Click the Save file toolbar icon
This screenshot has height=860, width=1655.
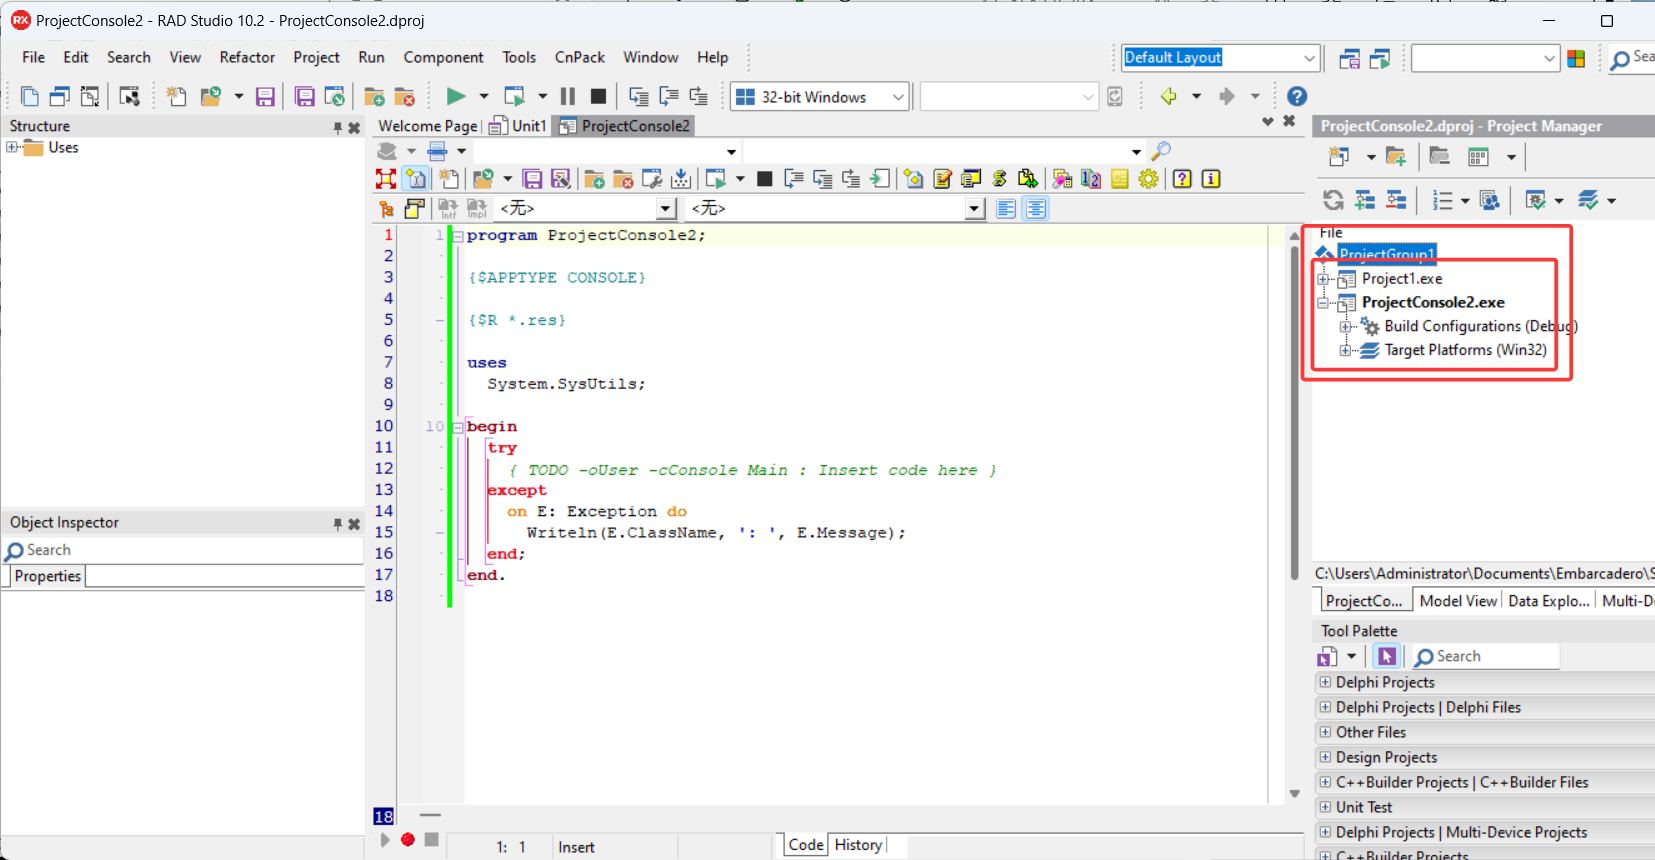pyautogui.click(x=265, y=97)
